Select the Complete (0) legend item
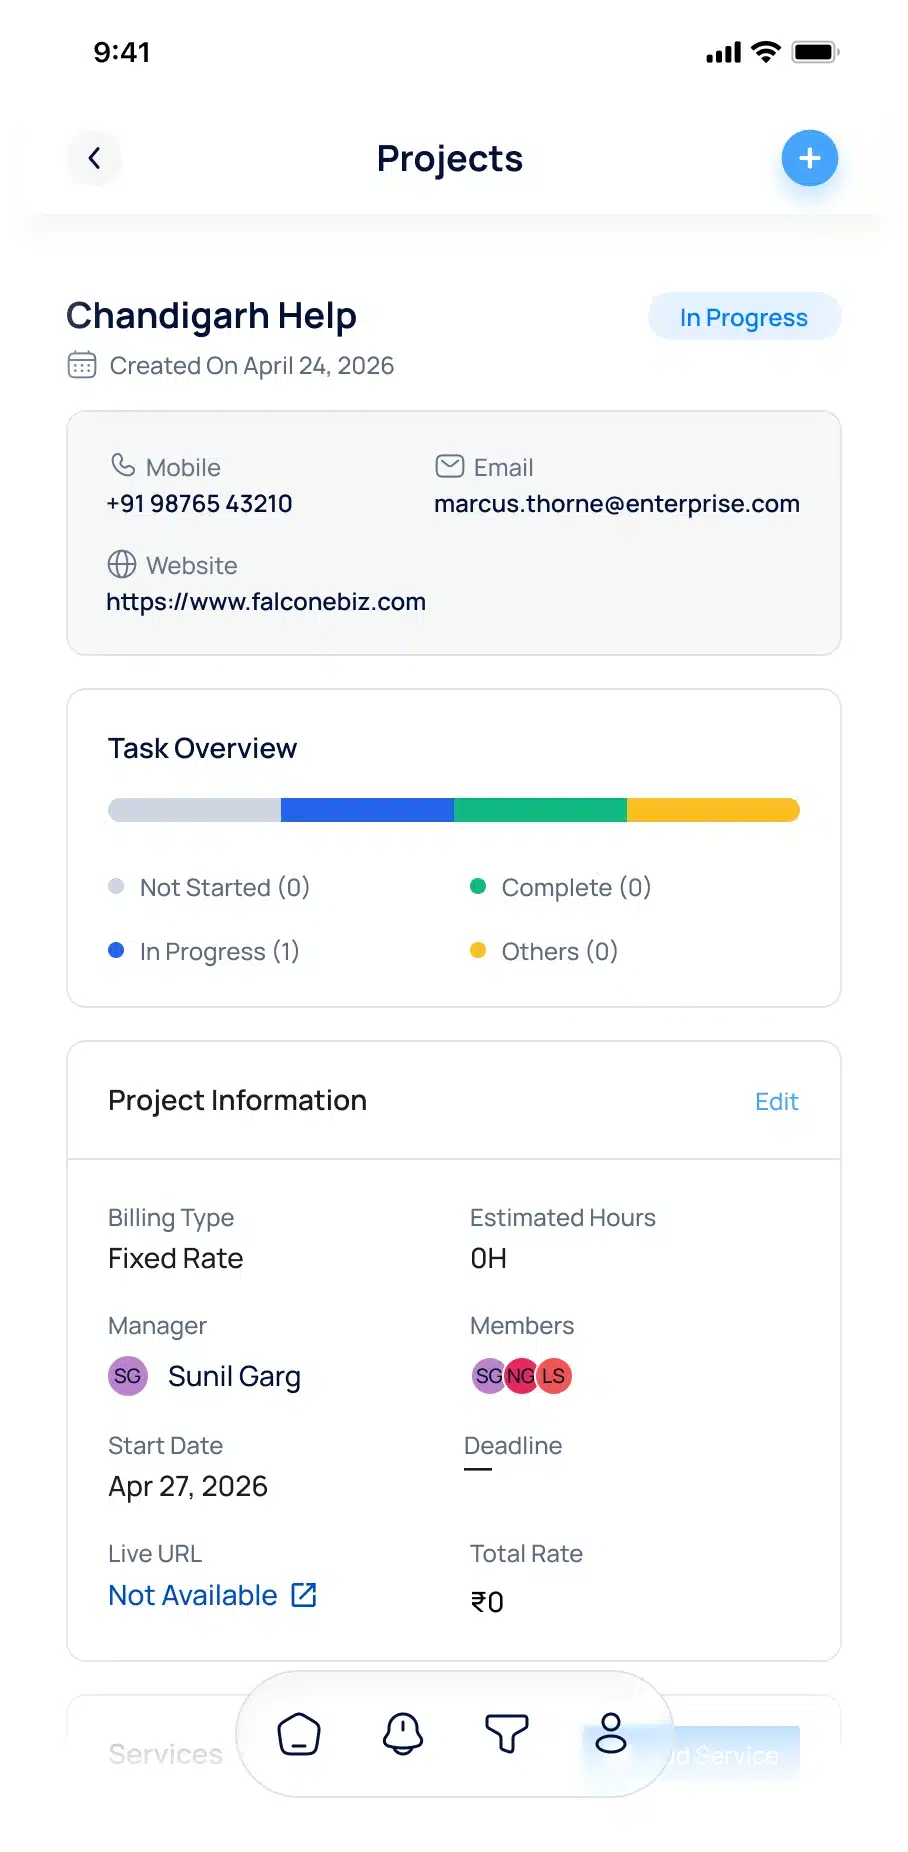 click(x=561, y=887)
